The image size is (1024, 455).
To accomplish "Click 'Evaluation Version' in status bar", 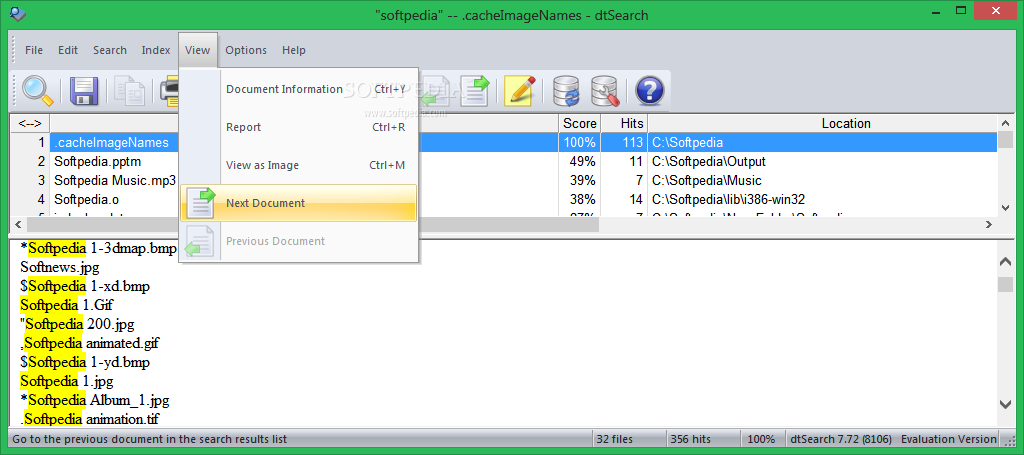I will 948,439.
